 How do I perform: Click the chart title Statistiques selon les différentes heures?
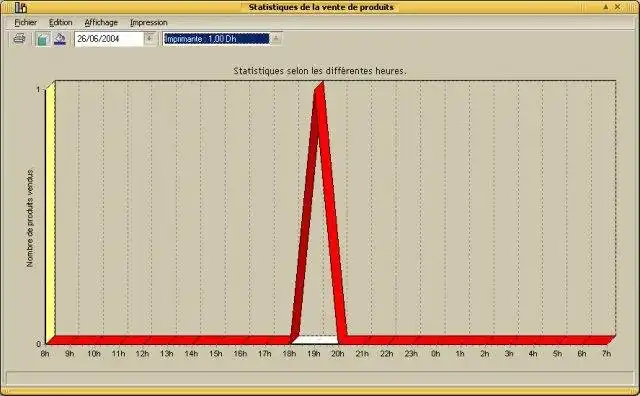coord(320,71)
